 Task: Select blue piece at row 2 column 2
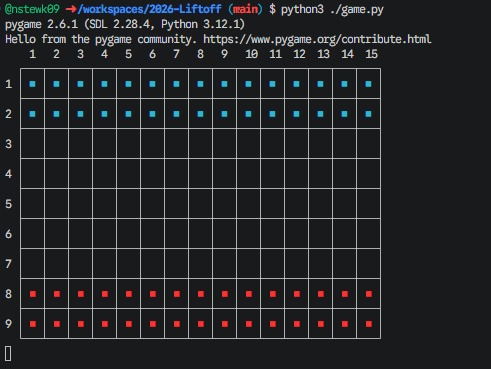56,114
